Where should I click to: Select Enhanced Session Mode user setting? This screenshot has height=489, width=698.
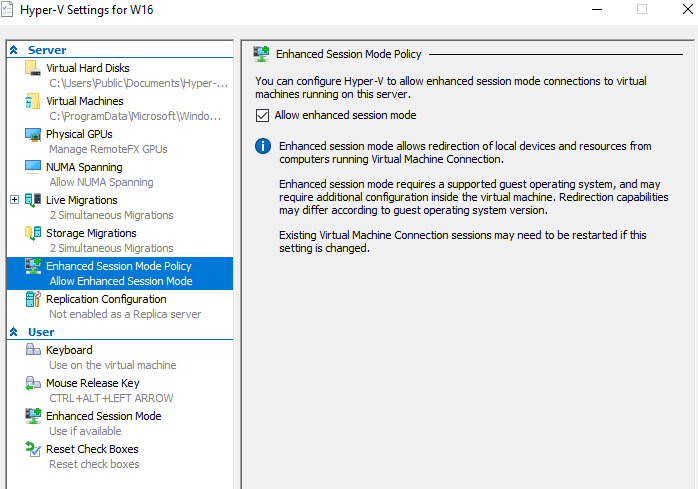point(103,416)
